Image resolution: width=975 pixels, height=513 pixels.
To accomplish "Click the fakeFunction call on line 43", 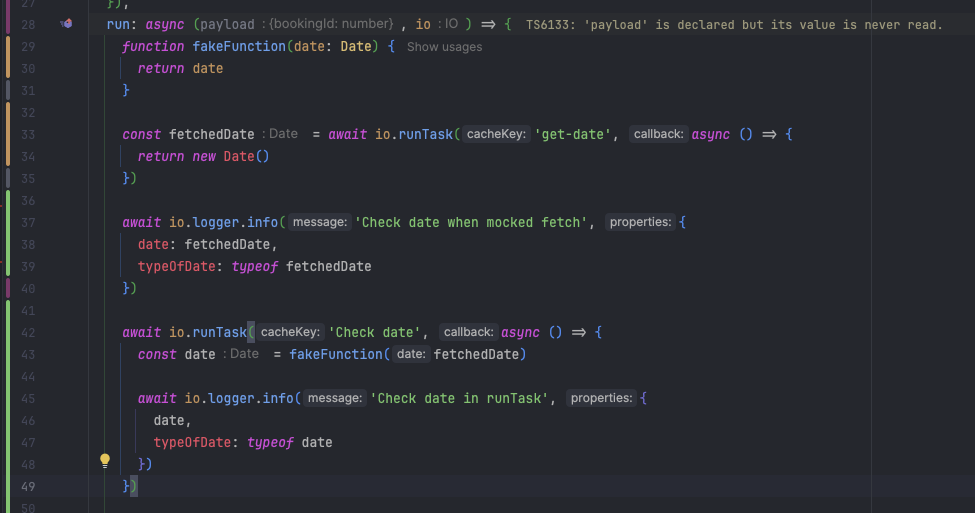I will pyautogui.click(x=336, y=354).
